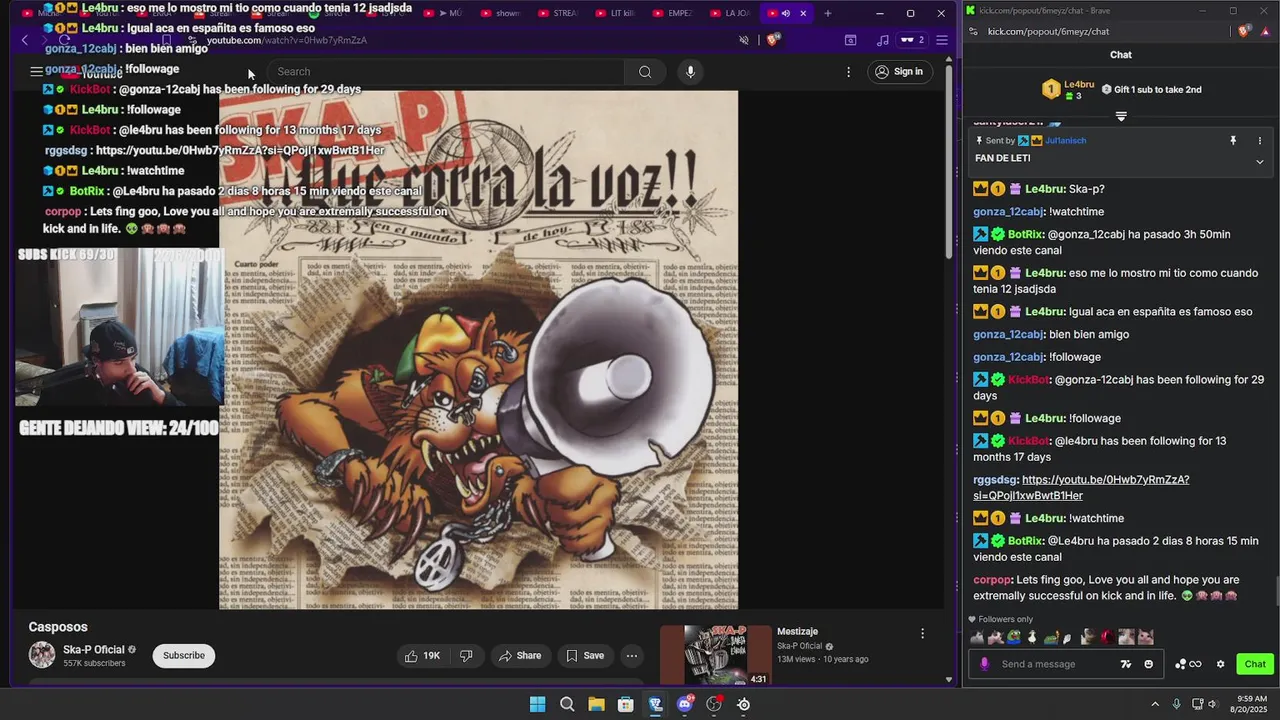Screen dimensions: 1280x720
Task: Toggle muted site audio icon in address bar
Action: (x=743, y=40)
